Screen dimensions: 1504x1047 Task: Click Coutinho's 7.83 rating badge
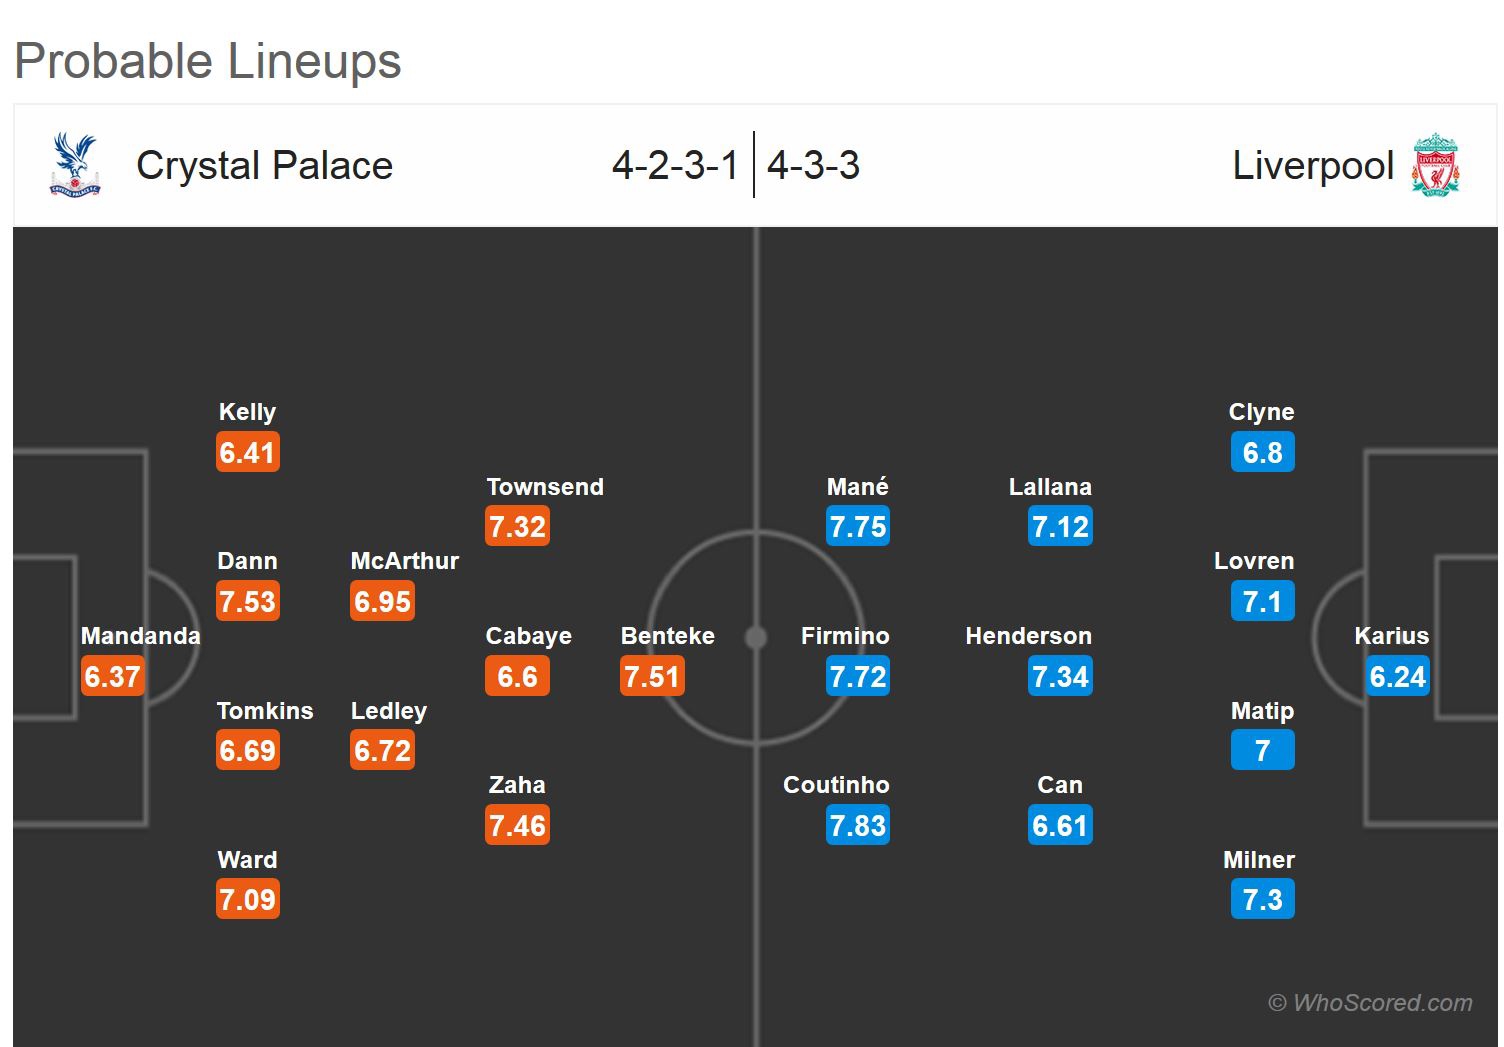858,826
